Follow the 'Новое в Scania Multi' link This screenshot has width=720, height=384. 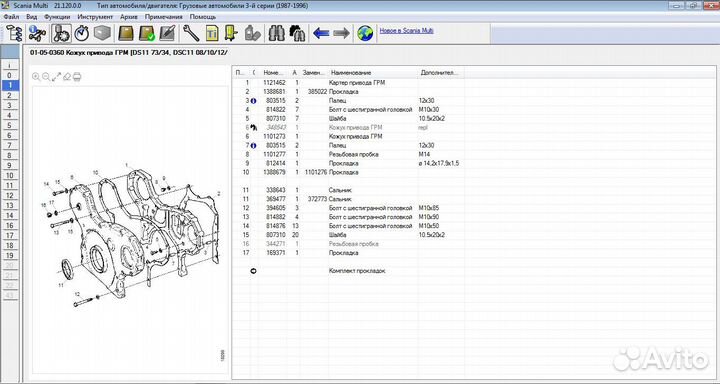406,31
